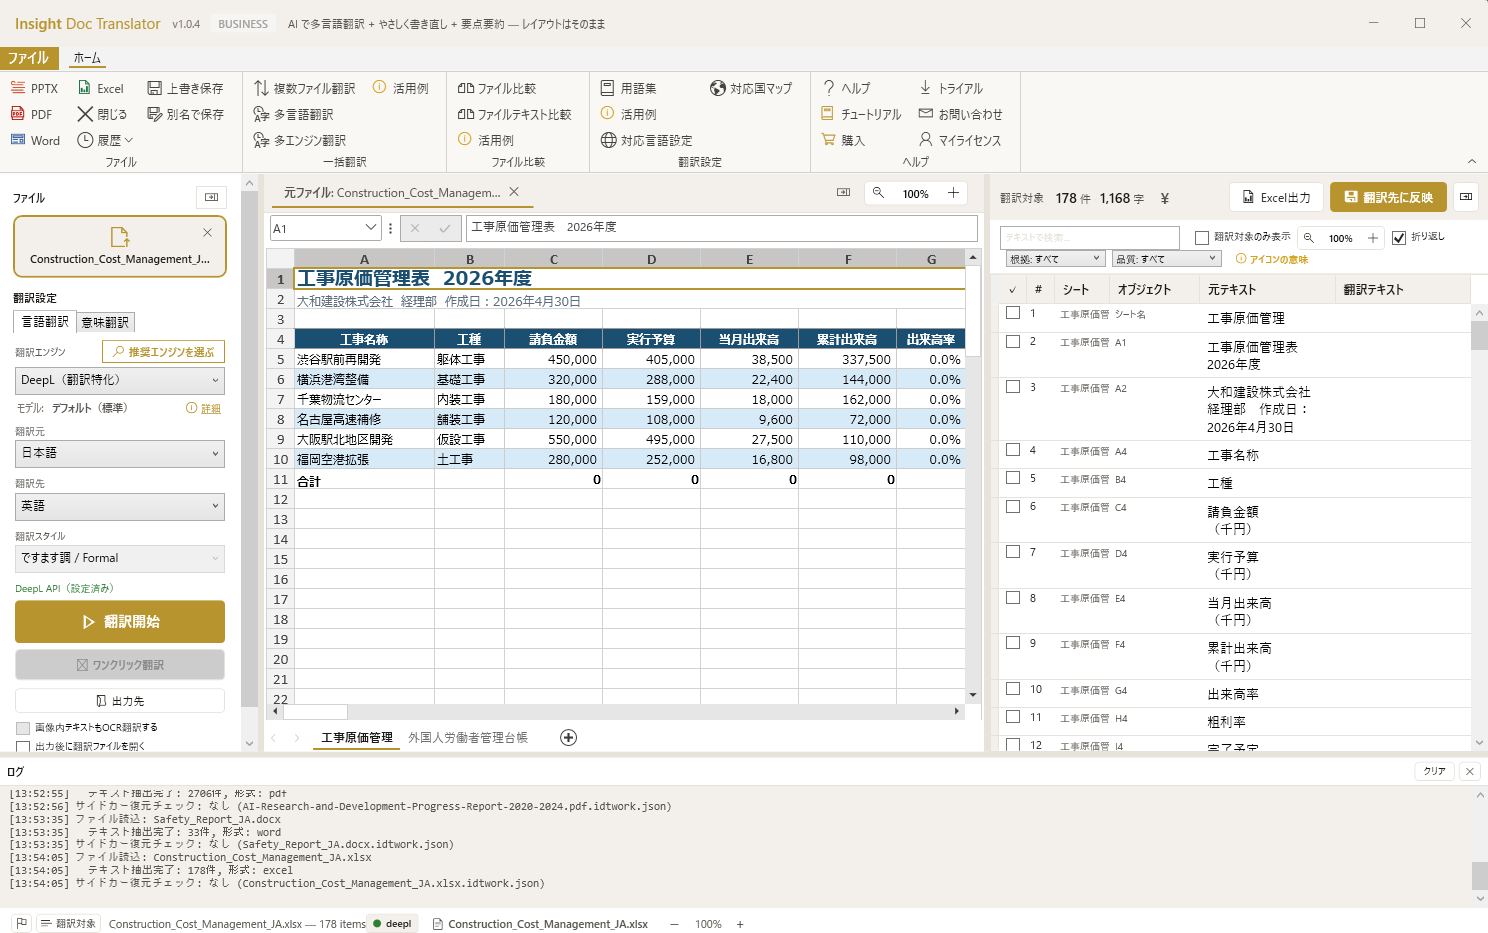This screenshot has width=1488, height=933.
Task: Check row 2 工事原価管理表 checkbox
Action: 1013,341
